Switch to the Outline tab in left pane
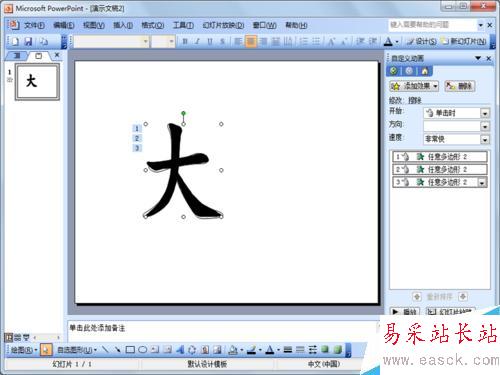Image resolution: width=500 pixels, height=375 pixels. pyautogui.click(x=17, y=56)
